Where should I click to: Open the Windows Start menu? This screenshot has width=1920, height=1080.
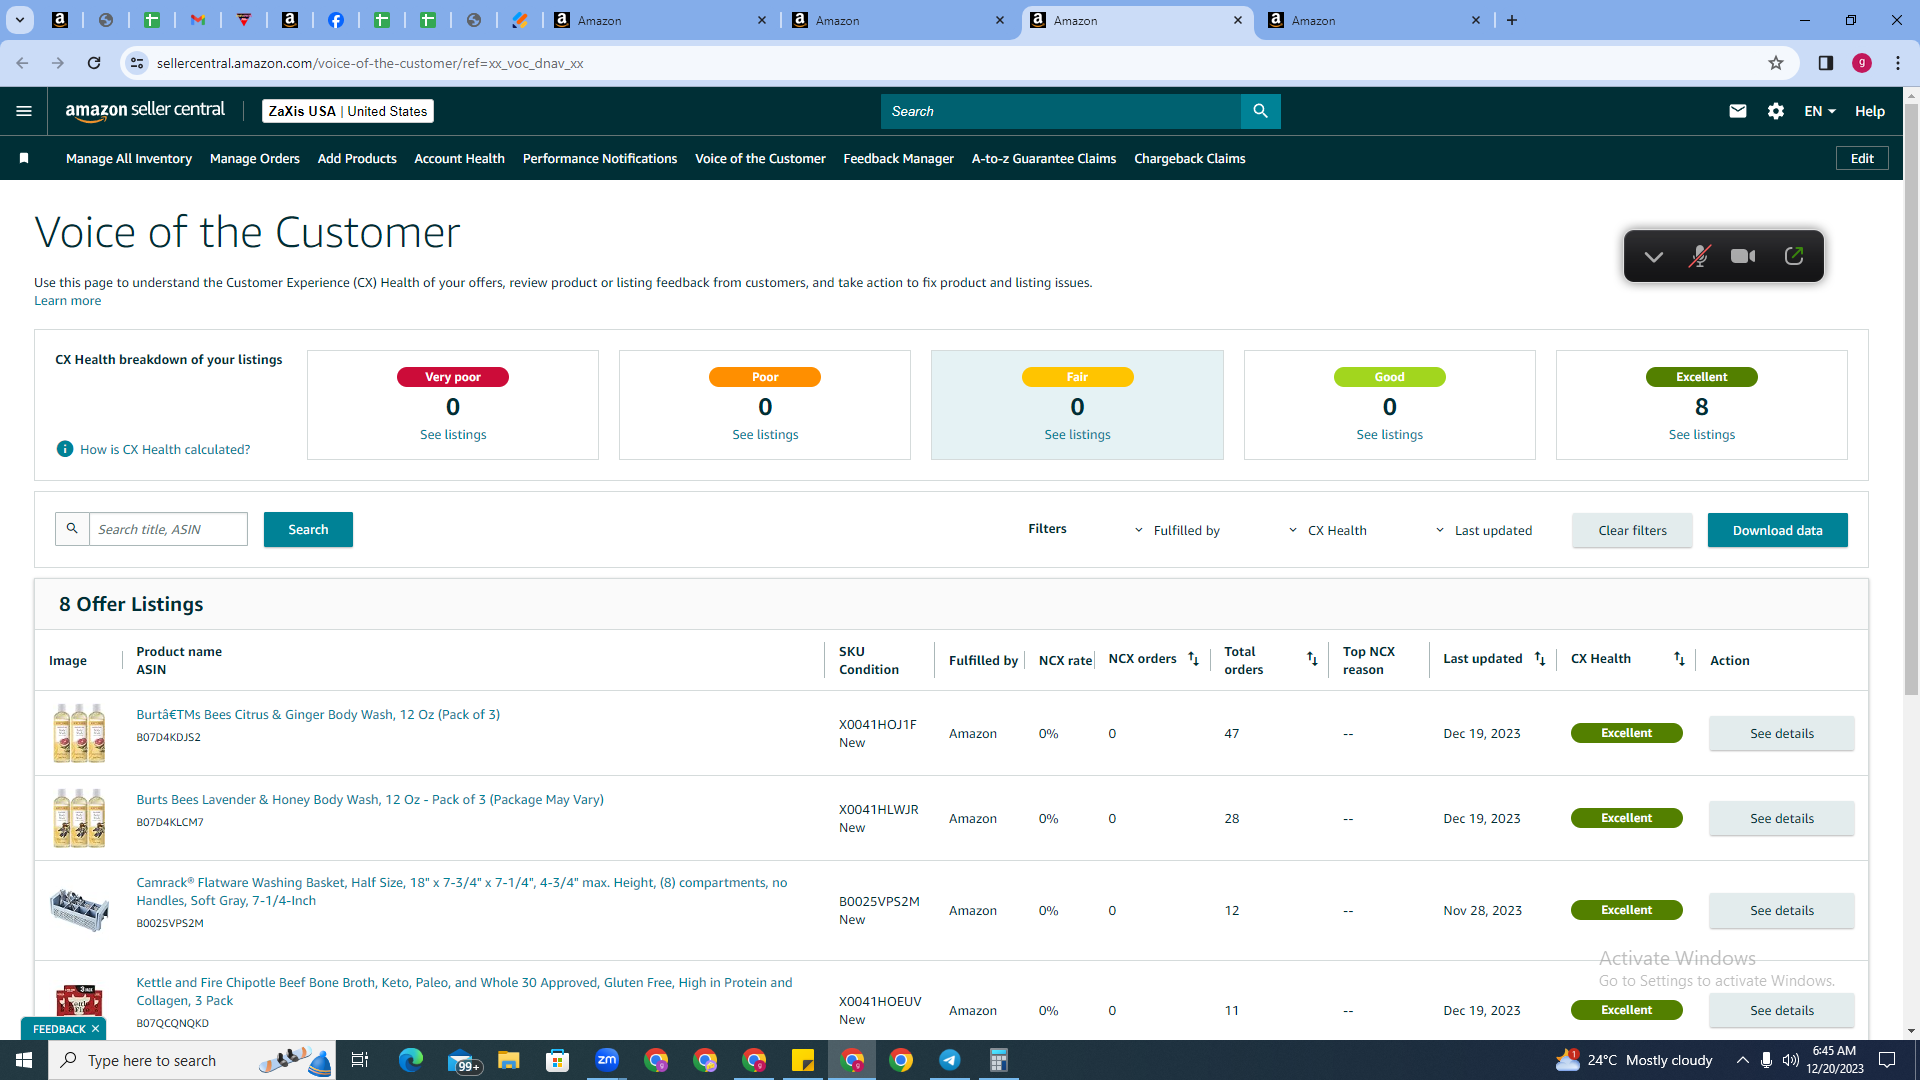point(24,1060)
